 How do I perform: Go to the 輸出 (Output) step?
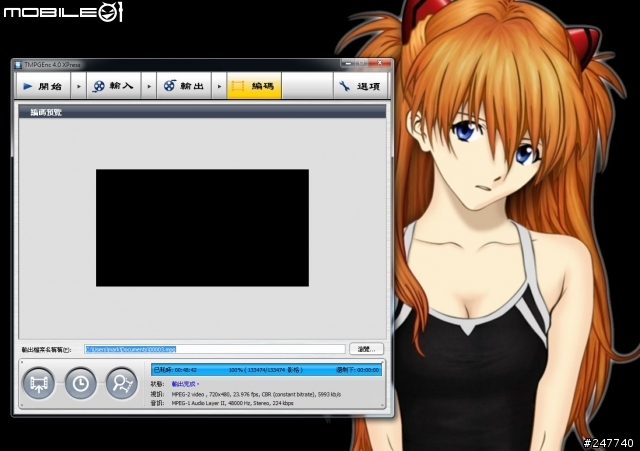[x=184, y=86]
